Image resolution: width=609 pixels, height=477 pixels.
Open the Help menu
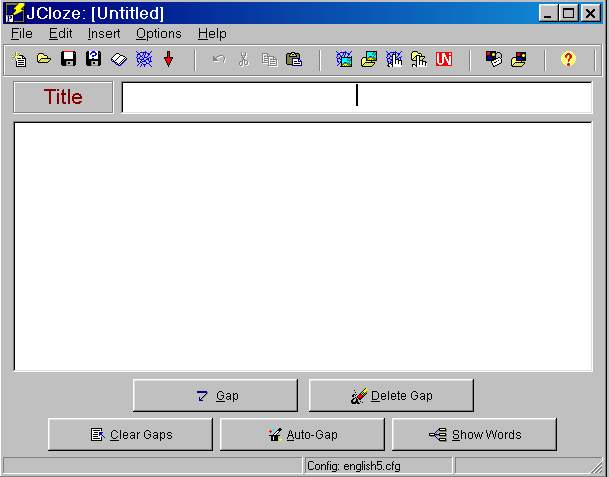click(212, 34)
